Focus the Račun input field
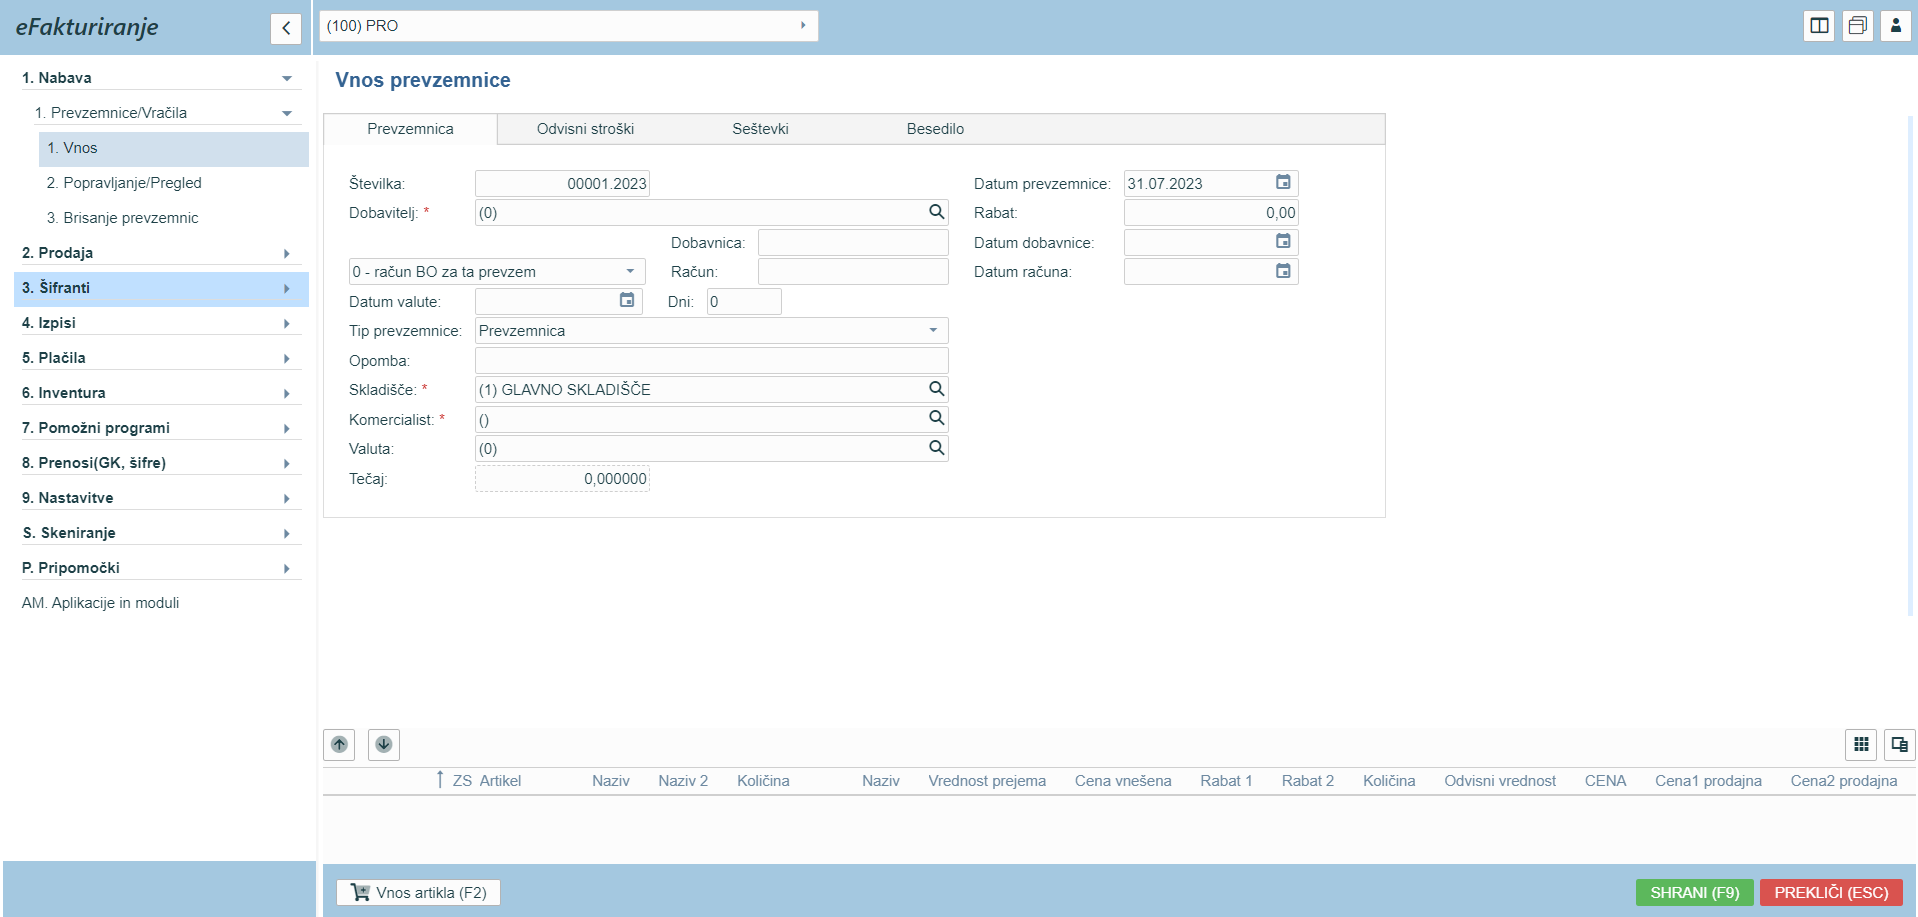The image size is (1918, 917). pos(853,272)
